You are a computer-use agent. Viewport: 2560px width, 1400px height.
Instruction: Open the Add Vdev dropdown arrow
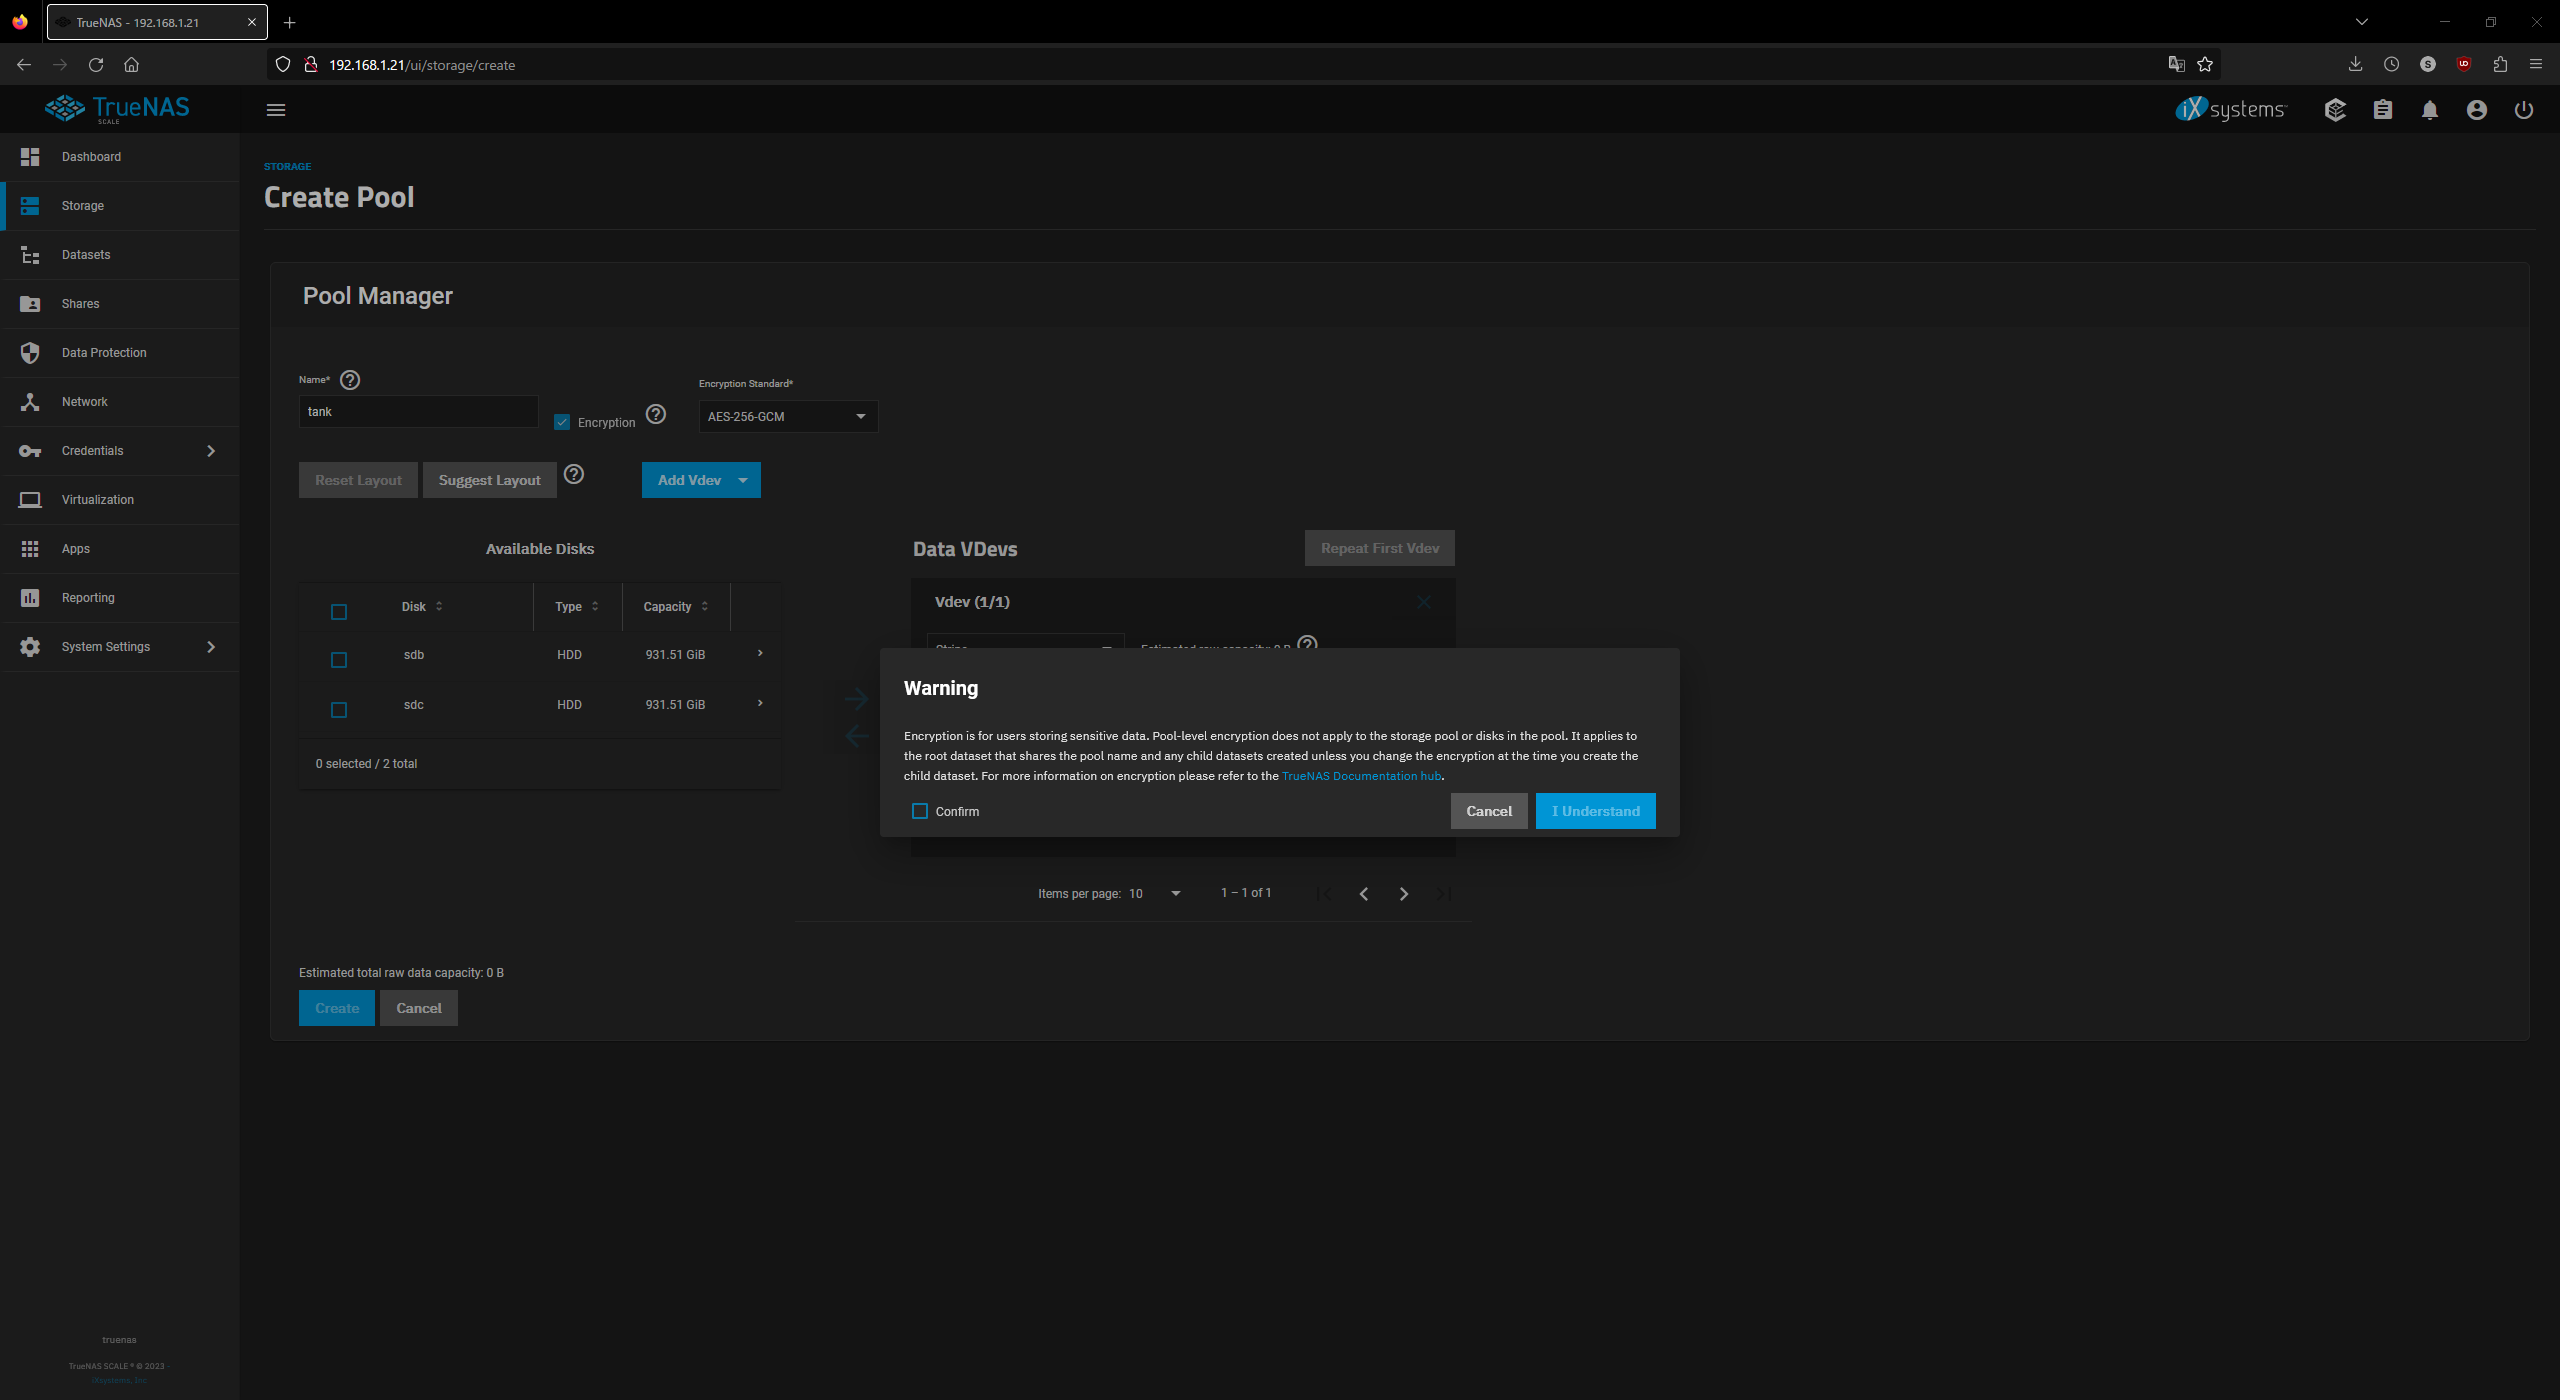(743, 480)
